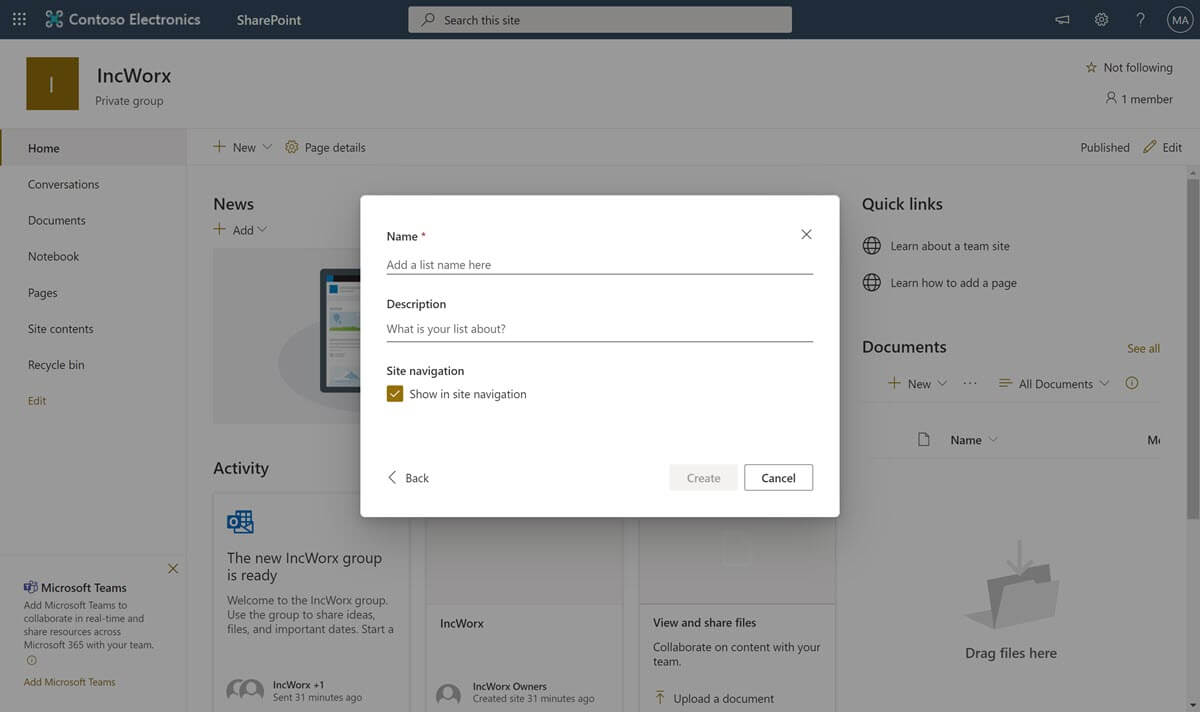1200x712 pixels.
Task: Click the IncWorx site title
Action: tap(134, 75)
